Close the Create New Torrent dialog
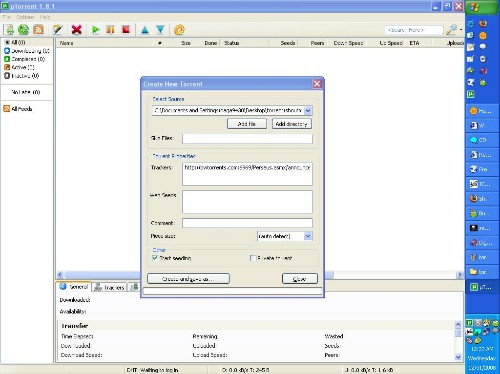Screen dimensions: 500x374 click(317, 84)
